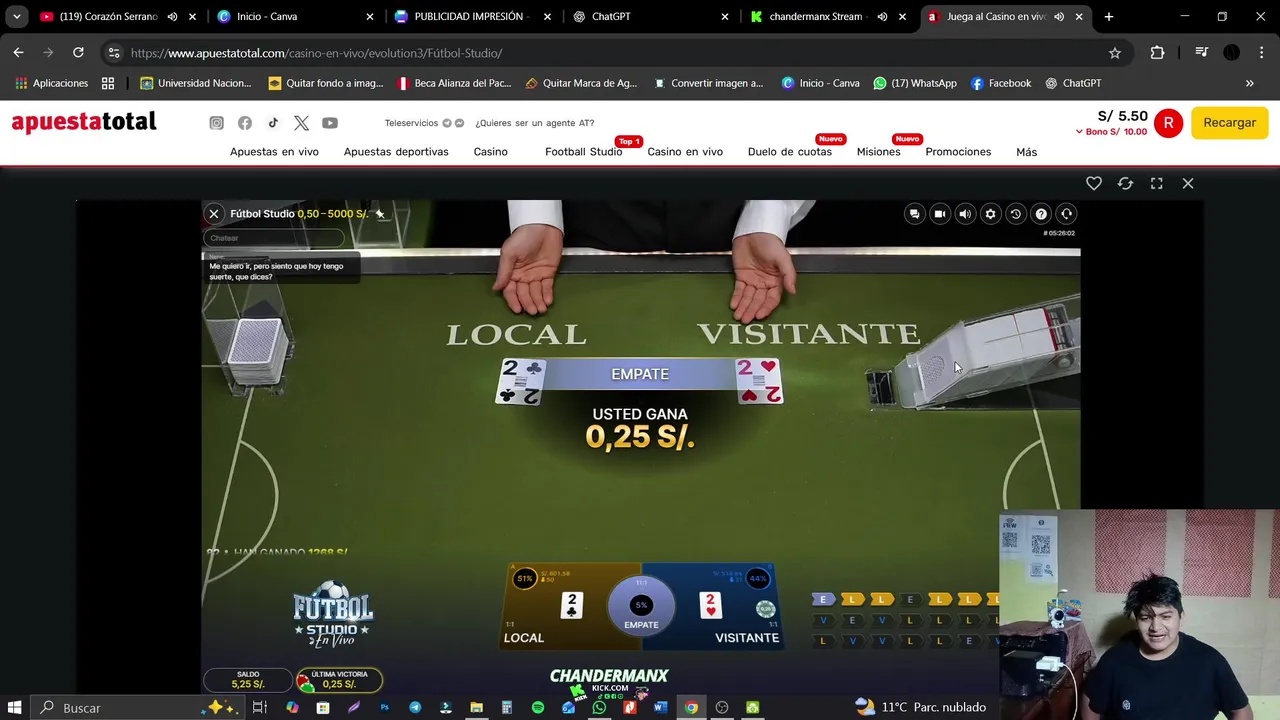1280x720 pixels.
Task: Close the game overlay X button
Action: tap(1188, 183)
